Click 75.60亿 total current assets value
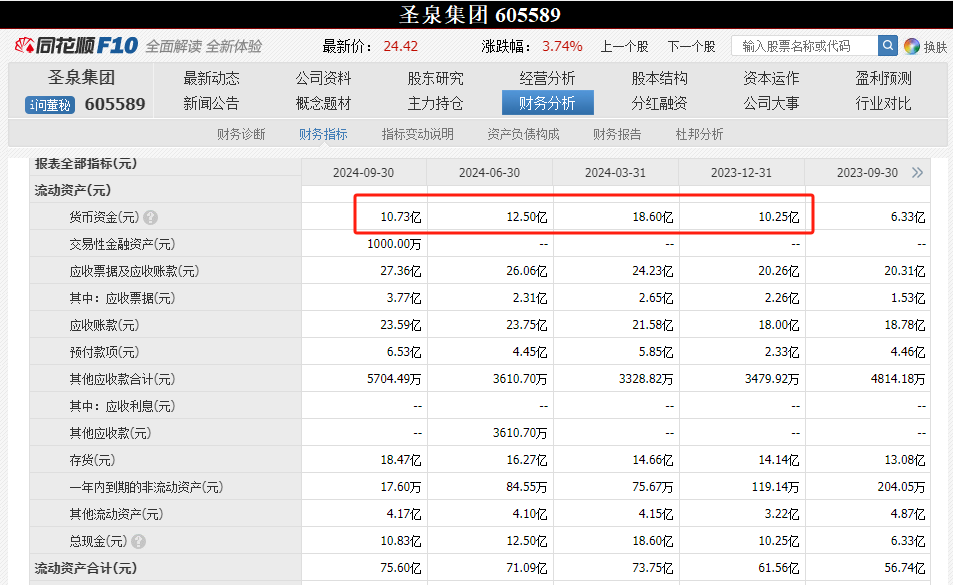953x585 pixels. [401, 568]
